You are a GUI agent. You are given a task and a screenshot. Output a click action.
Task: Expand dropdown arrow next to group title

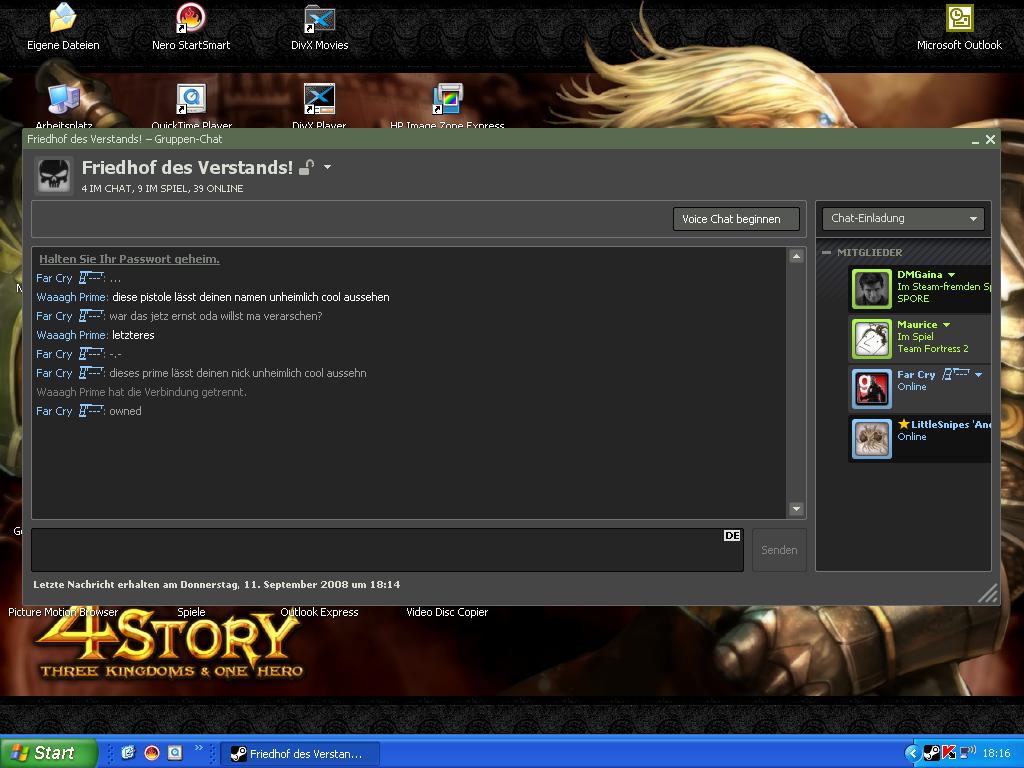point(327,167)
